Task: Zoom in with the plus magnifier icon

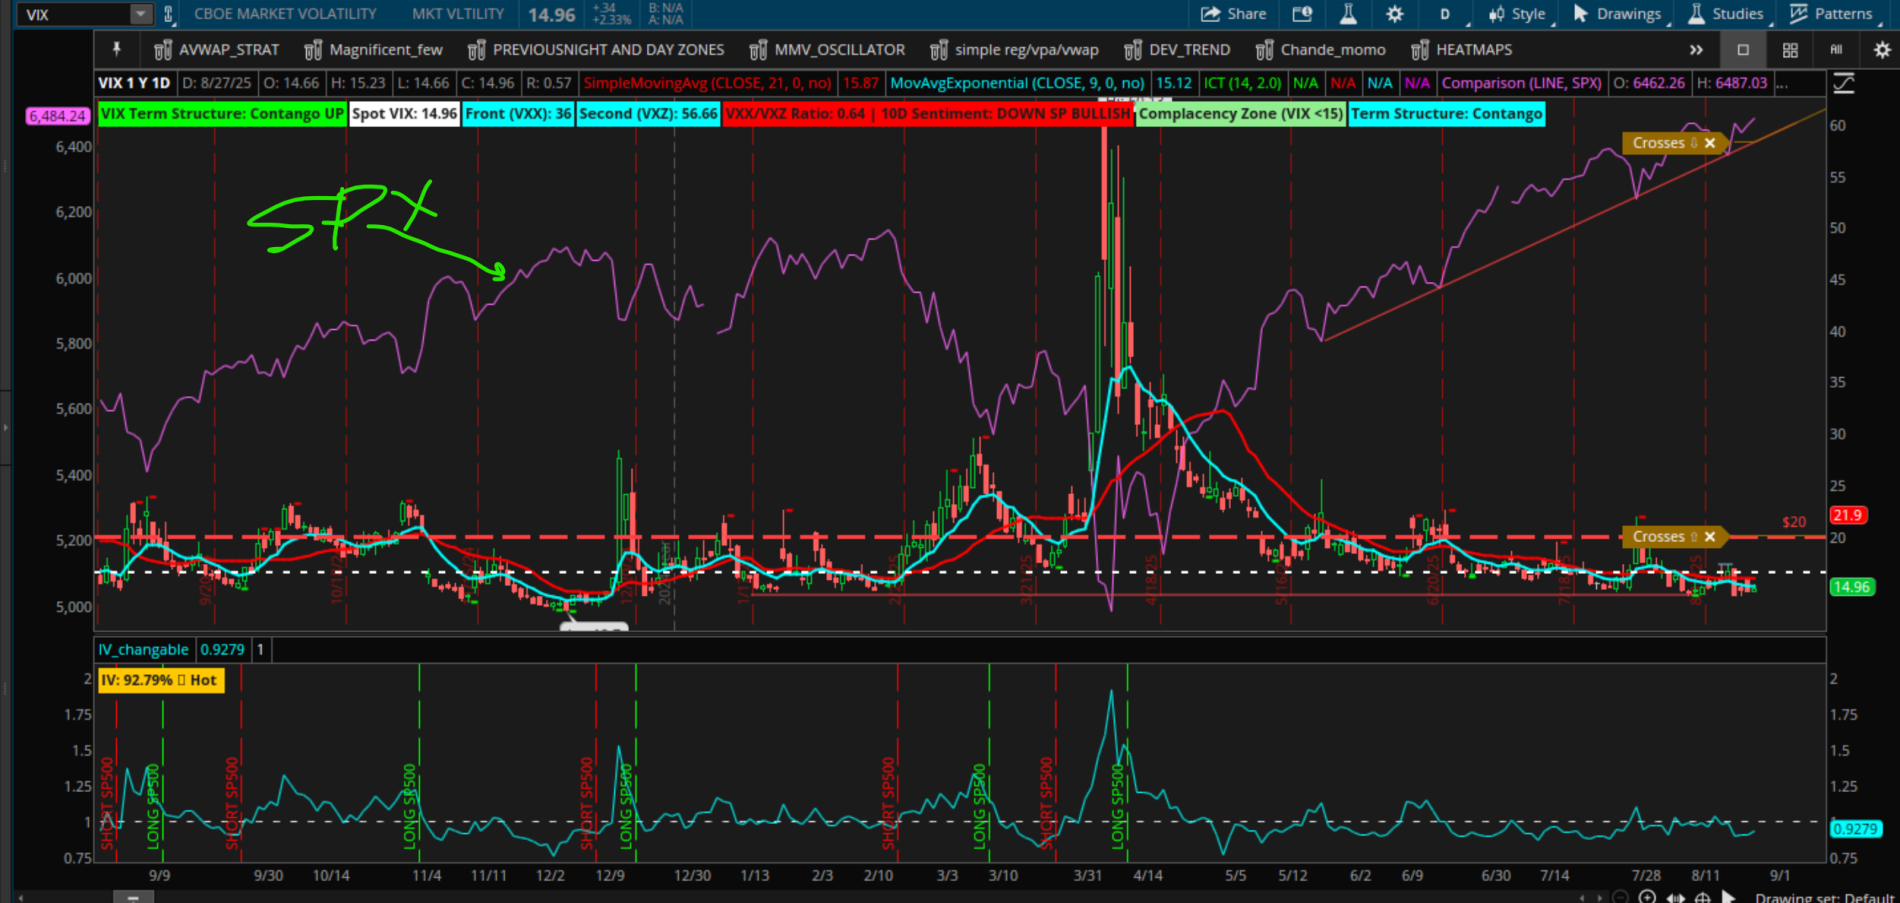Action: pyautogui.click(x=1647, y=897)
